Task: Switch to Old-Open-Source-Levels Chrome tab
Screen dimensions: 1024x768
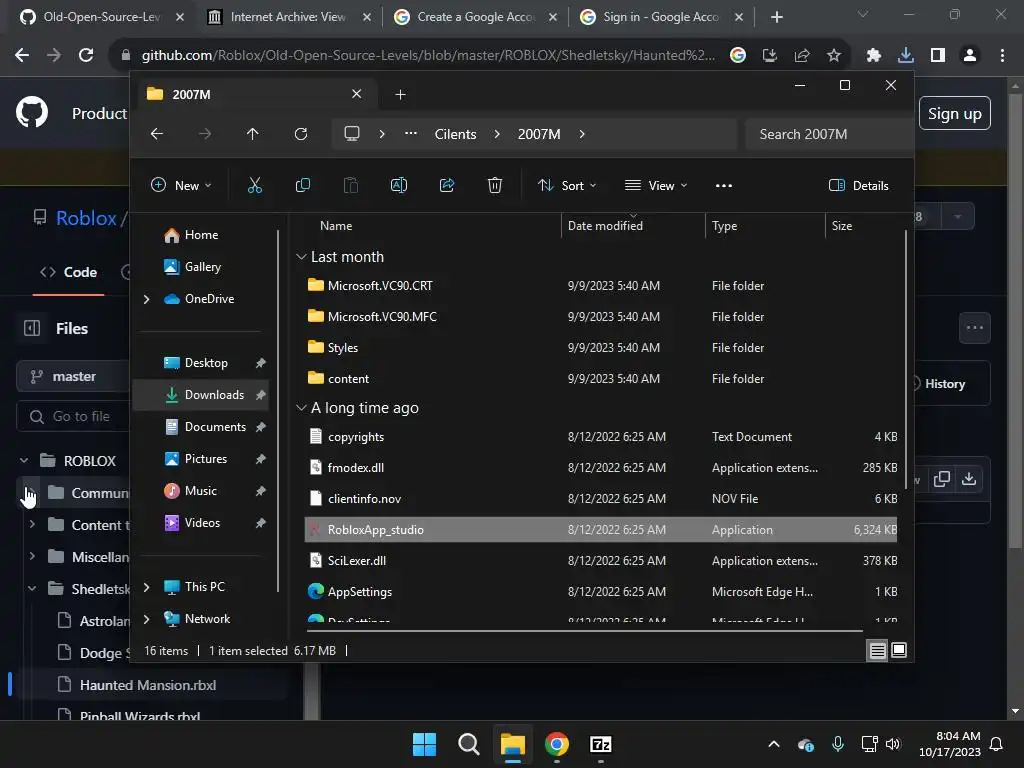Action: click(x=101, y=17)
